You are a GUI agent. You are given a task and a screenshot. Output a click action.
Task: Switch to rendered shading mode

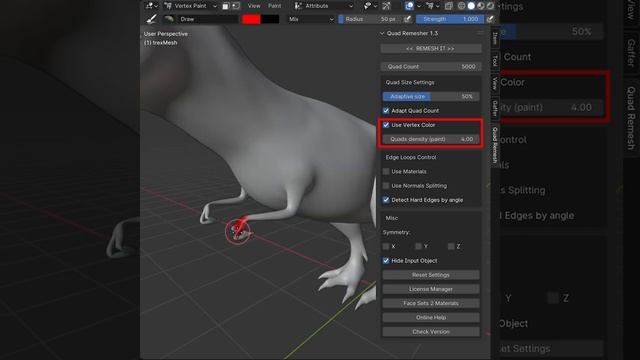click(x=490, y=6)
